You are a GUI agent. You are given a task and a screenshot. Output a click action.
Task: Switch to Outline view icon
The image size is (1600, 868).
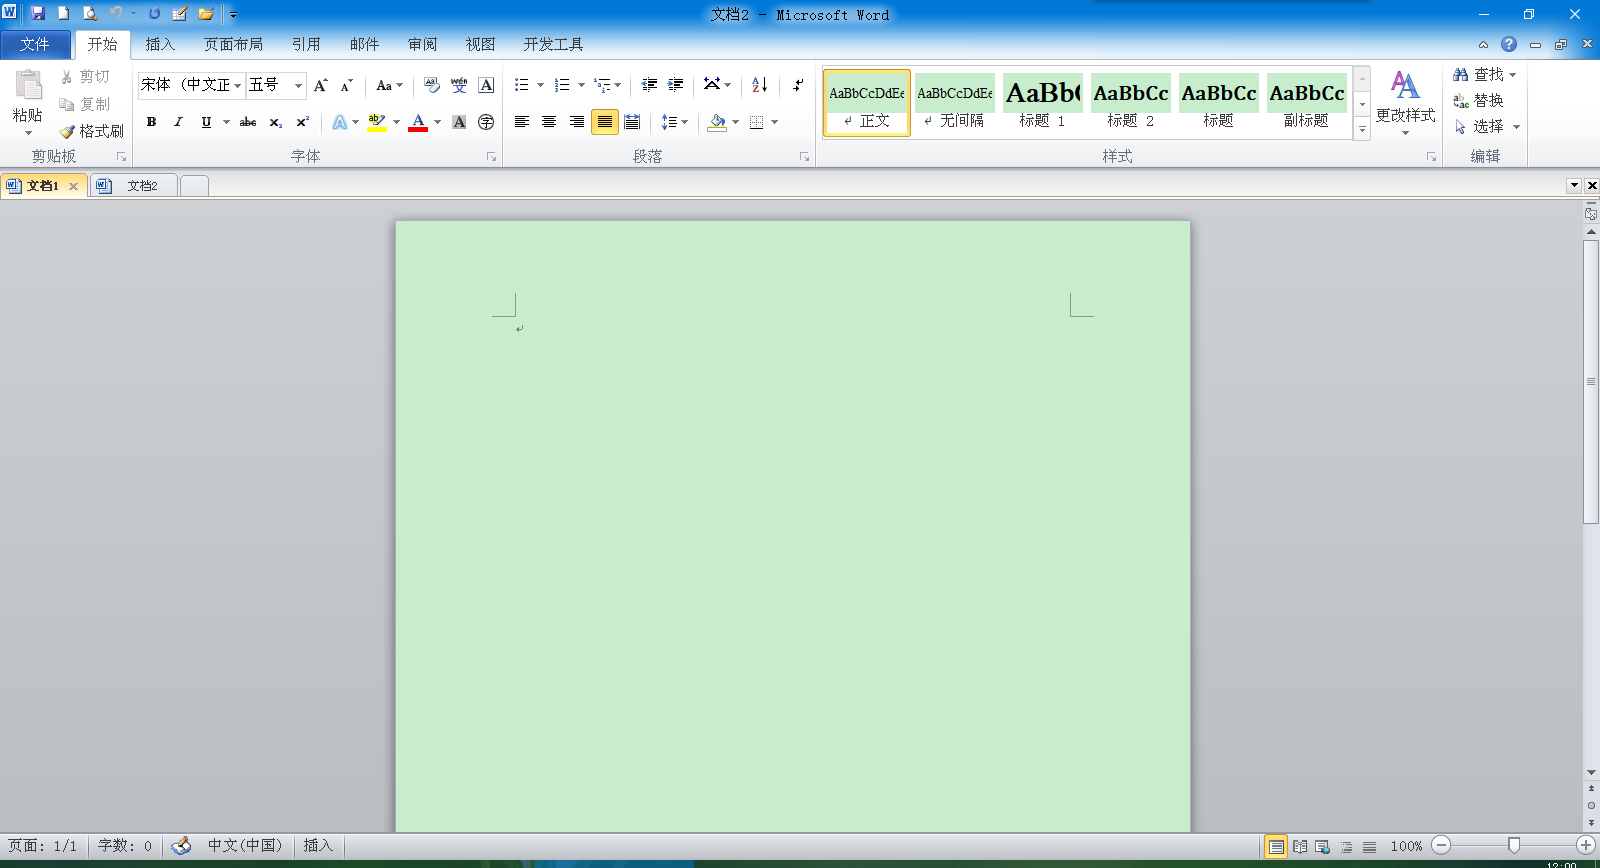[1346, 847]
